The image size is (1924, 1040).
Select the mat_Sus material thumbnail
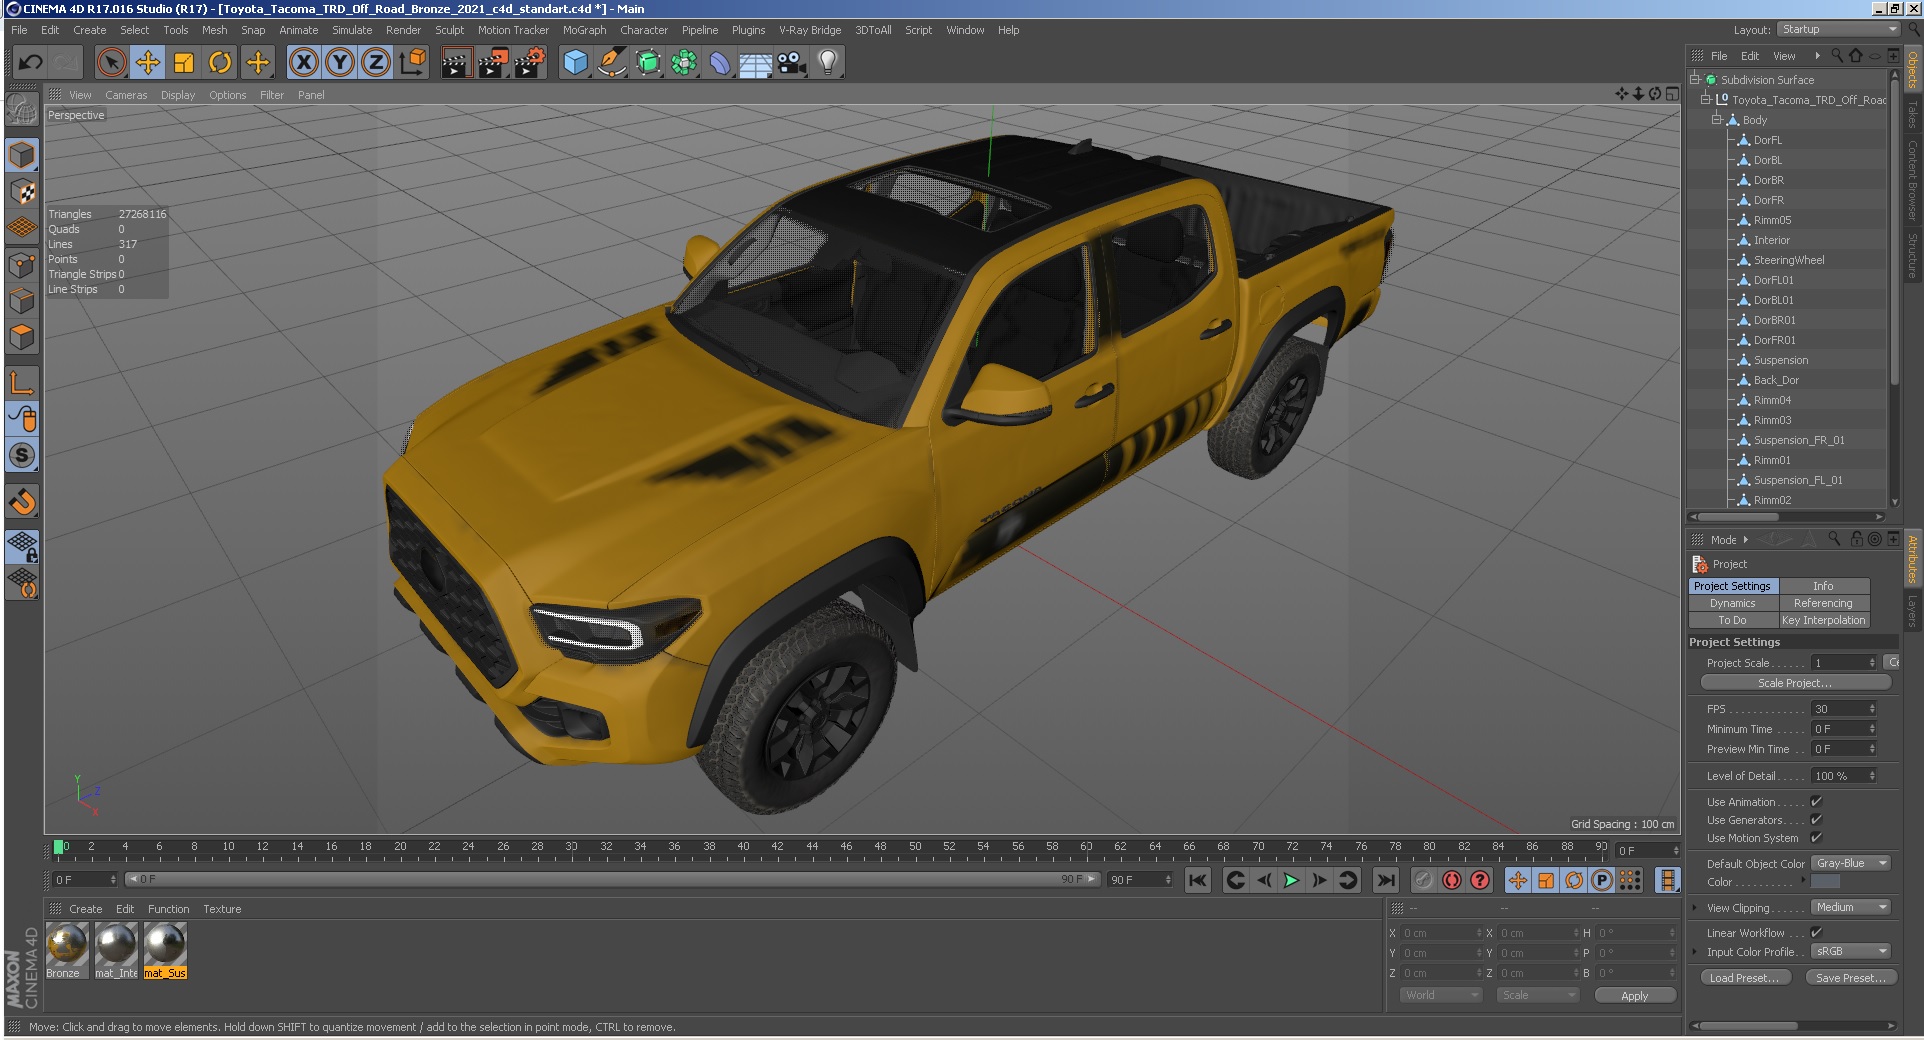click(165, 944)
